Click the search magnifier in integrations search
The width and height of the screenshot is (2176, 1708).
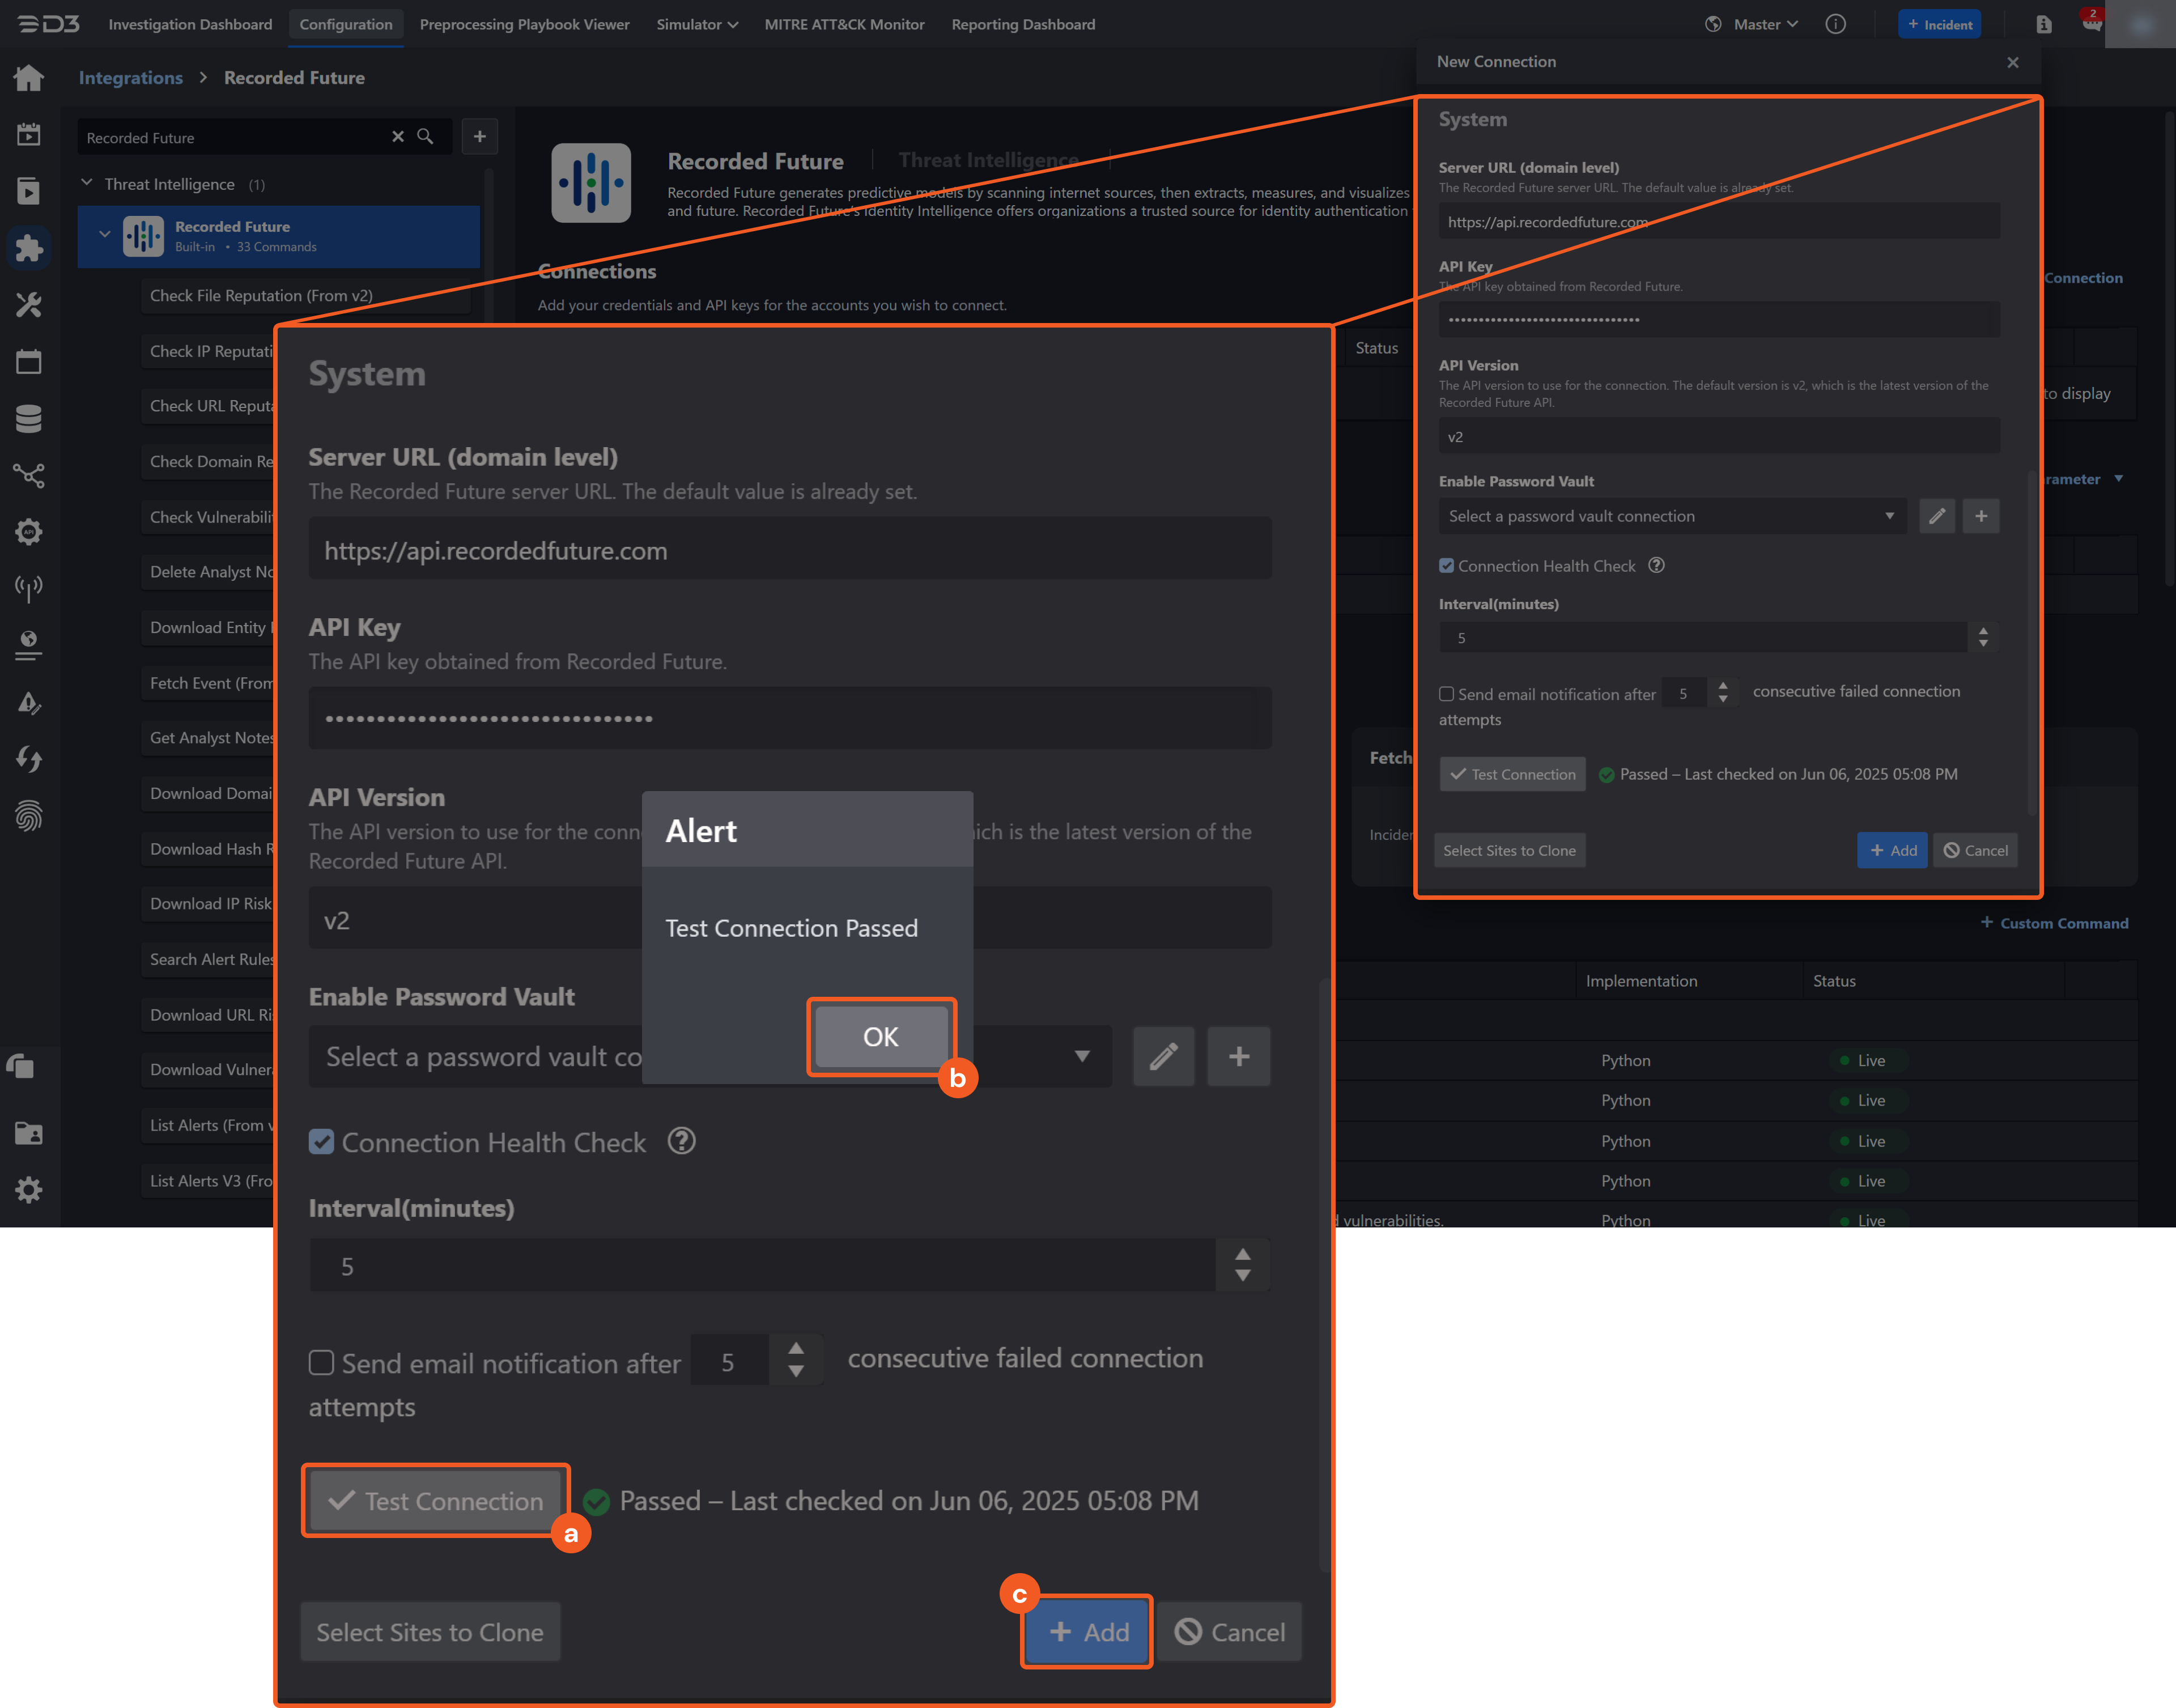point(425,137)
